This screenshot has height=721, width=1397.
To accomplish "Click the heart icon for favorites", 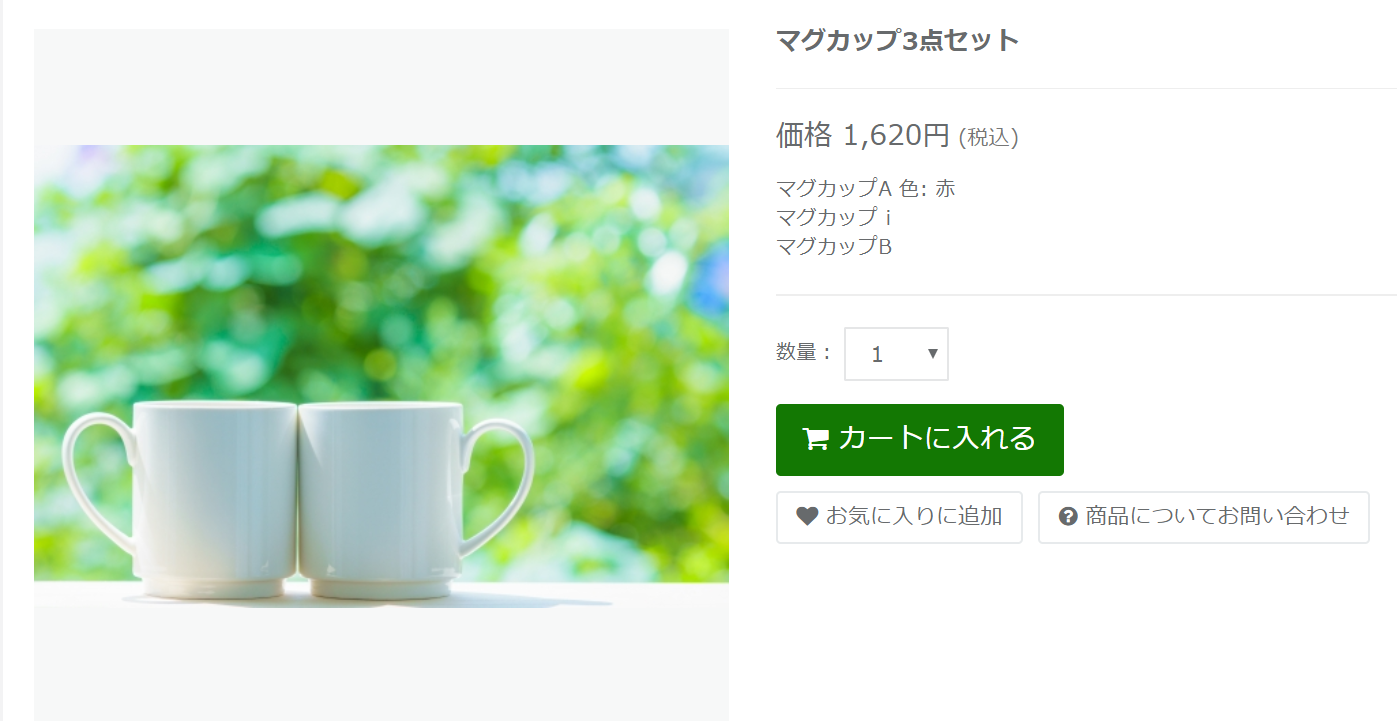I will click(x=807, y=516).
